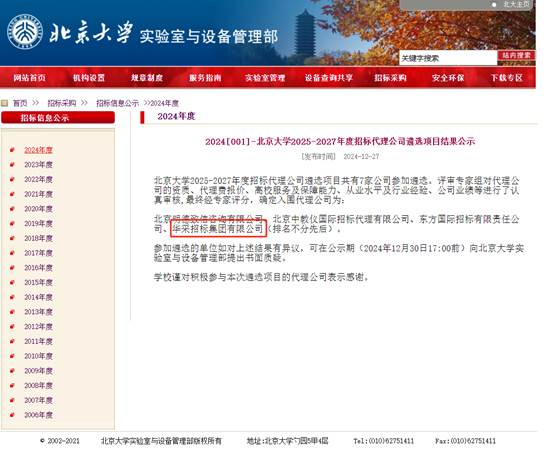553x456 pixels.
Task: Open 实验室管理 navigation item
Action: pos(265,78)
